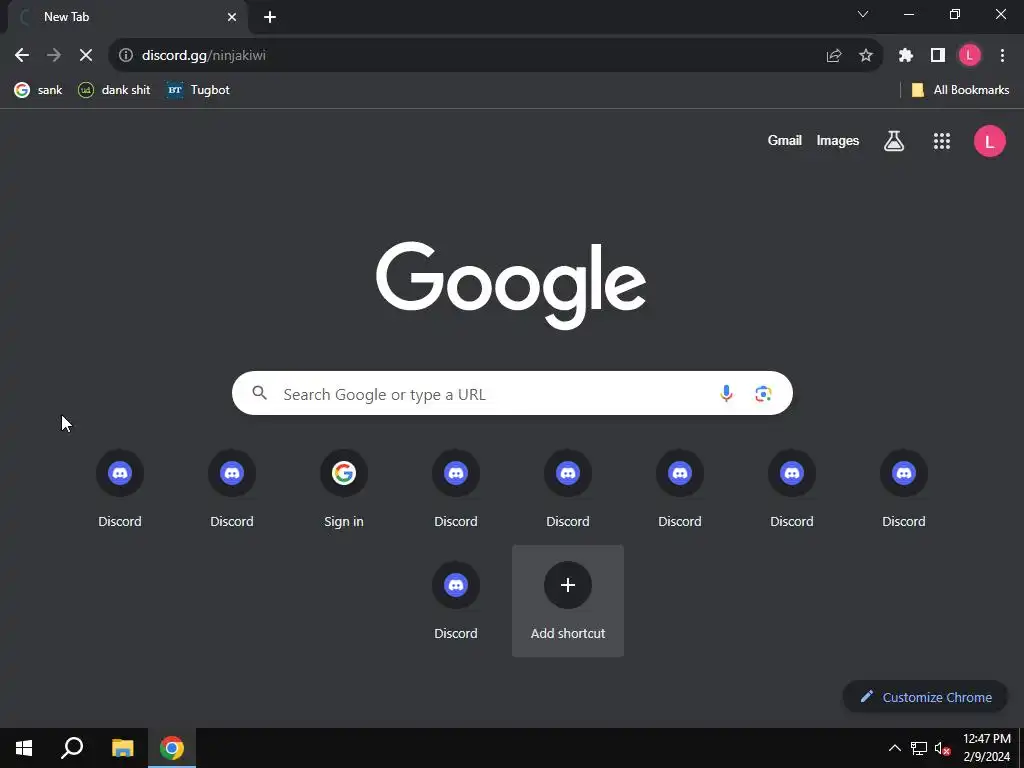
Task: Open the Gmail link
Action: pyautogui.click(x=784, y=140)
